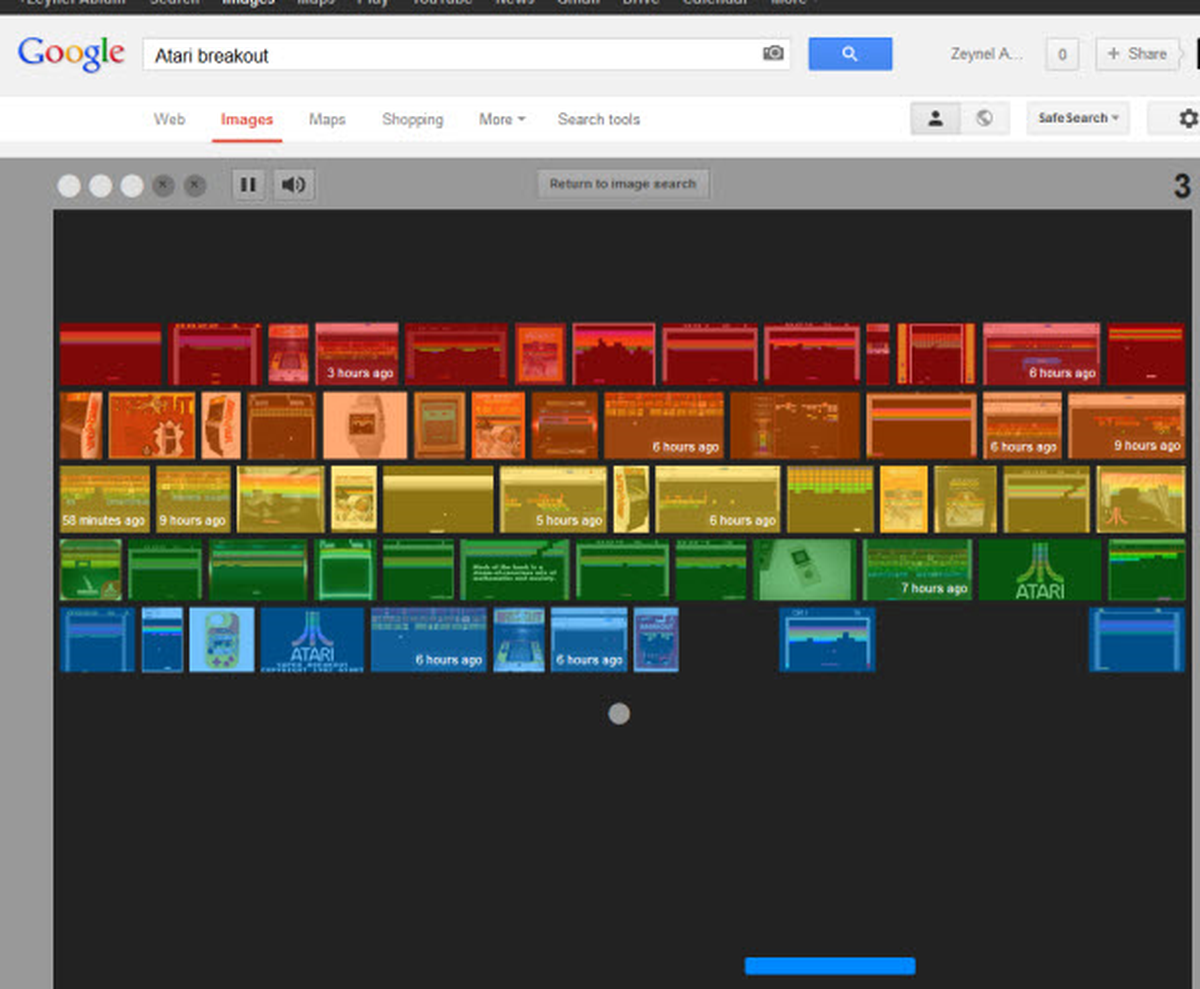Click the camera search-by-image icon
Screen dimensions: 1200x989
(773, 54)
